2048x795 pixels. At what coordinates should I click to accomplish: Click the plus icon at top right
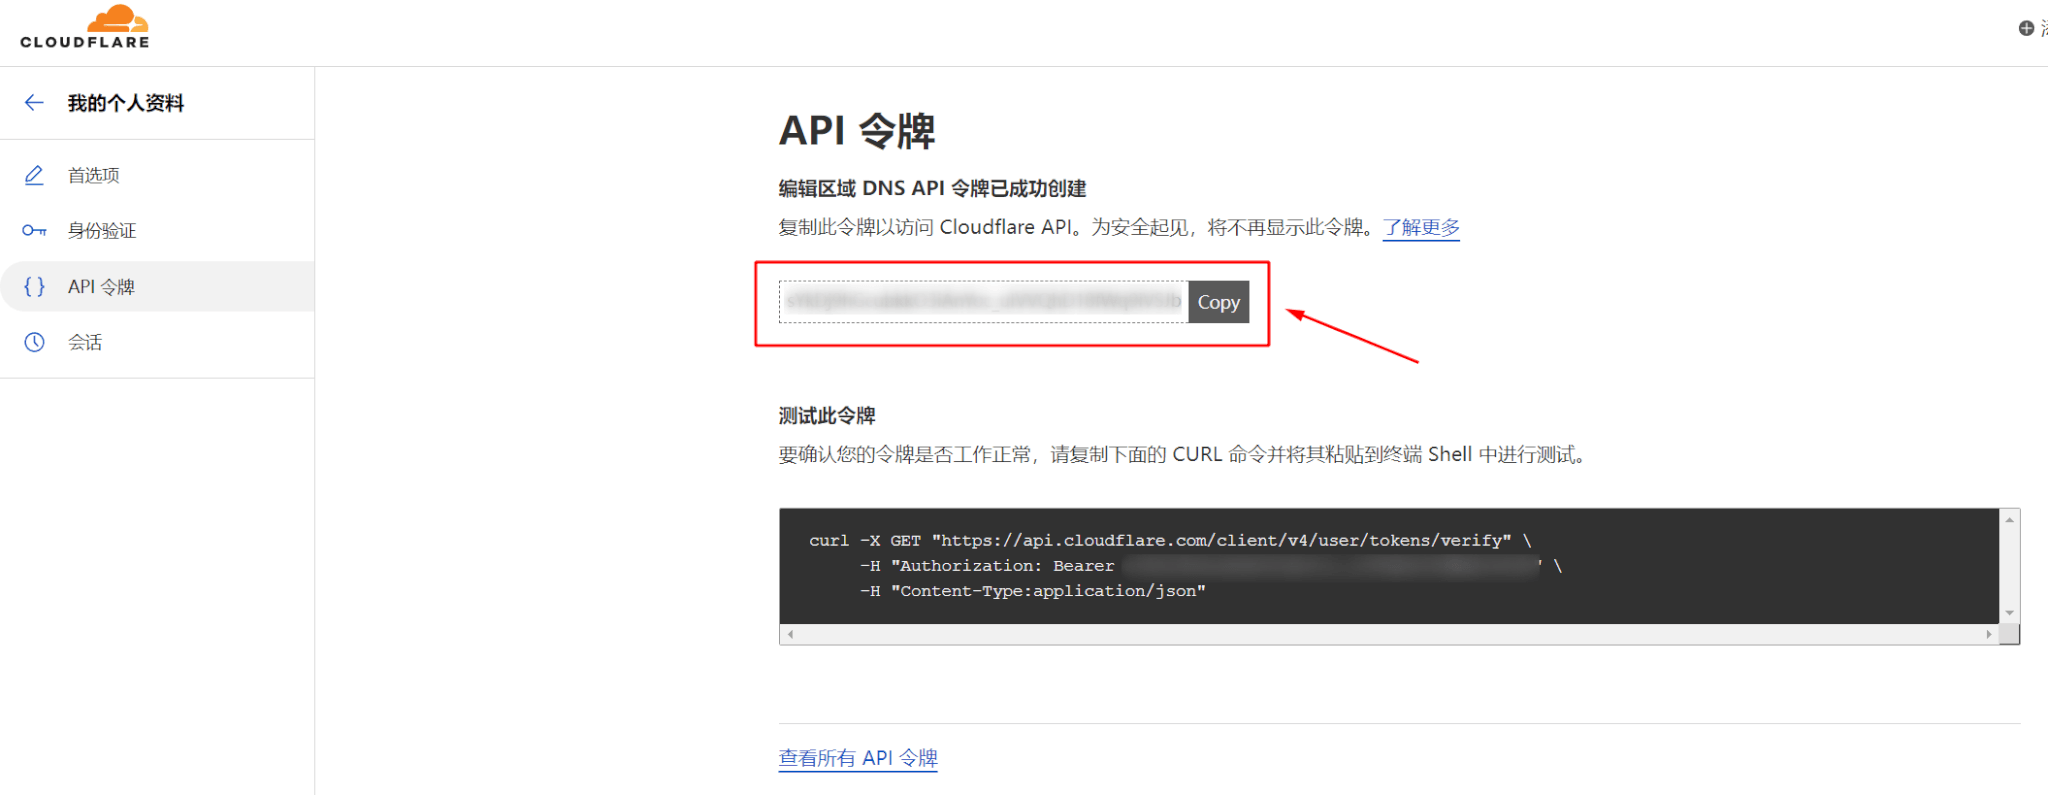(x=2026, y=28)
